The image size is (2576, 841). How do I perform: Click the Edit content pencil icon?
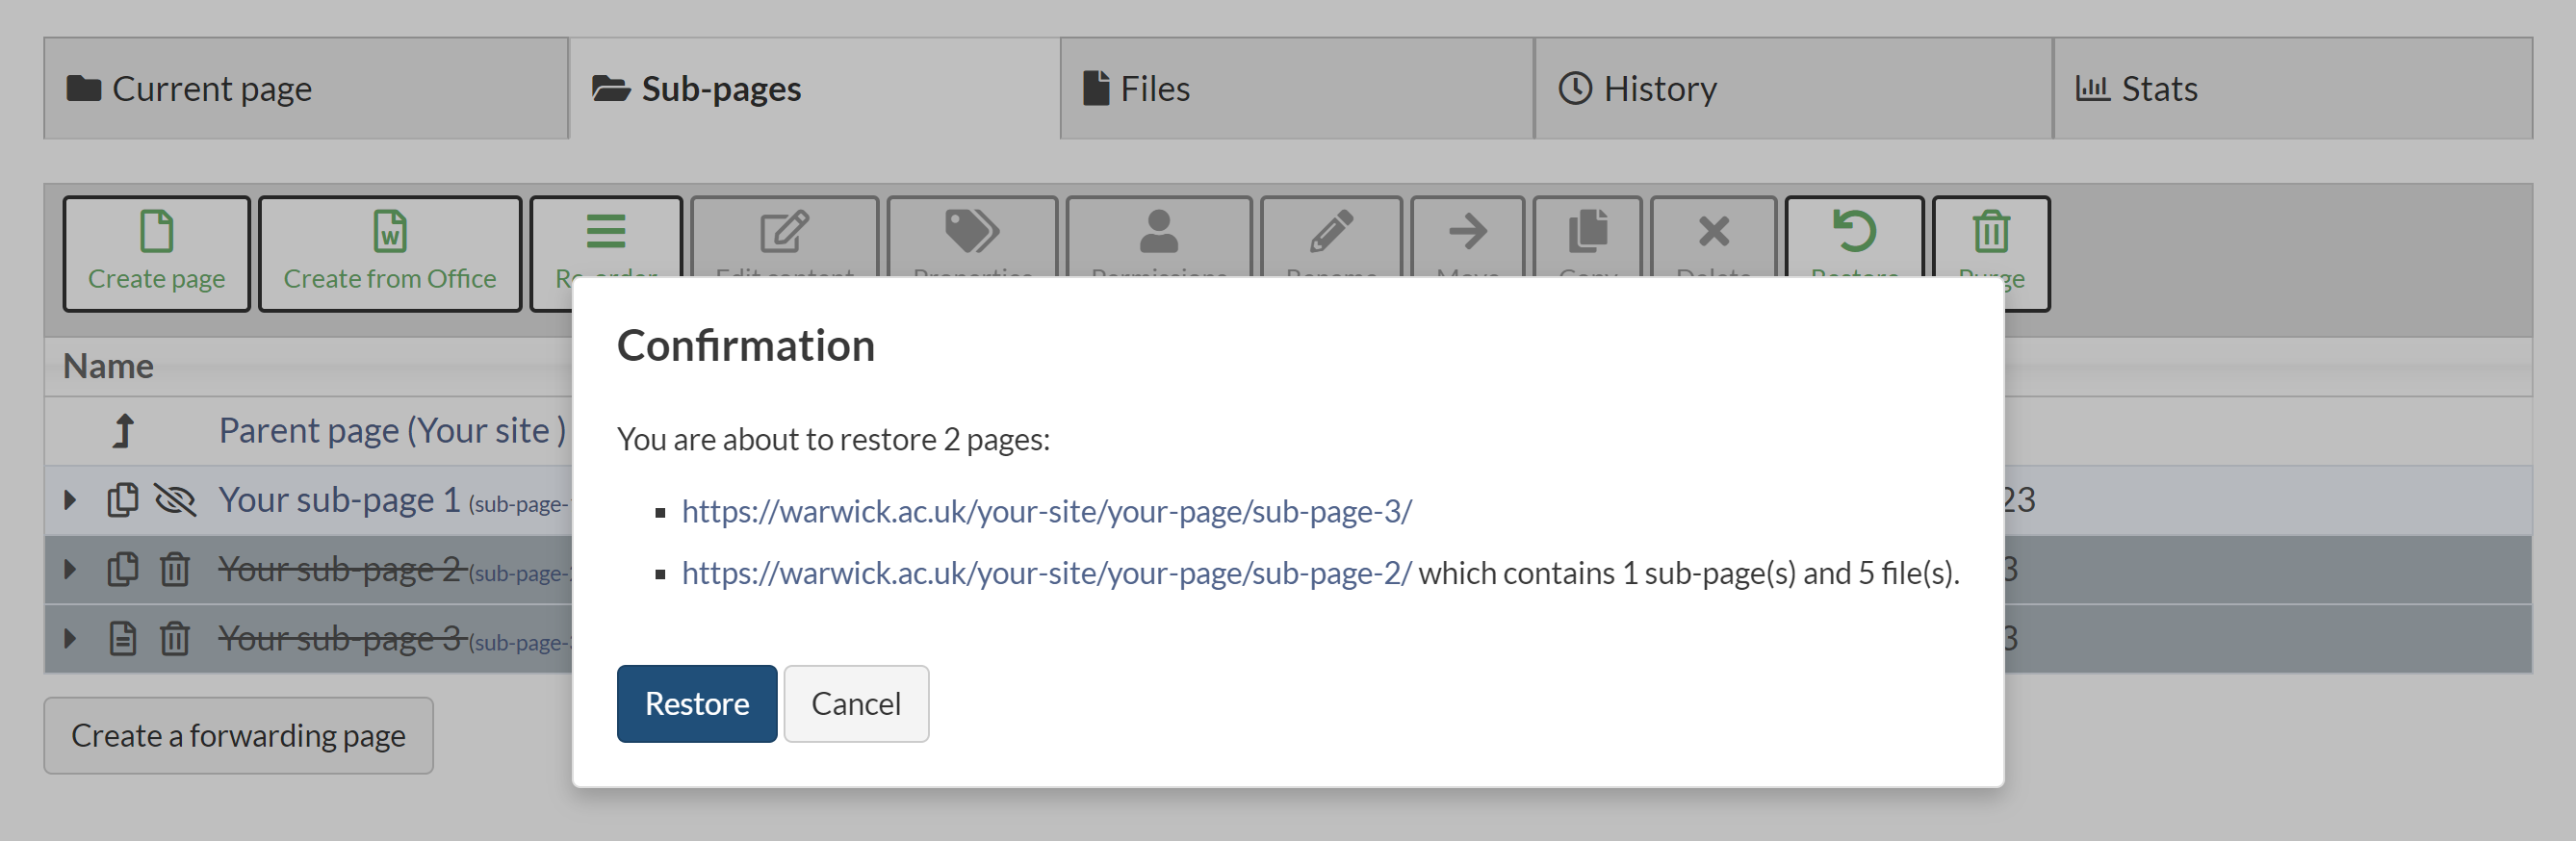pyautogui.click(x=784, y=231)
